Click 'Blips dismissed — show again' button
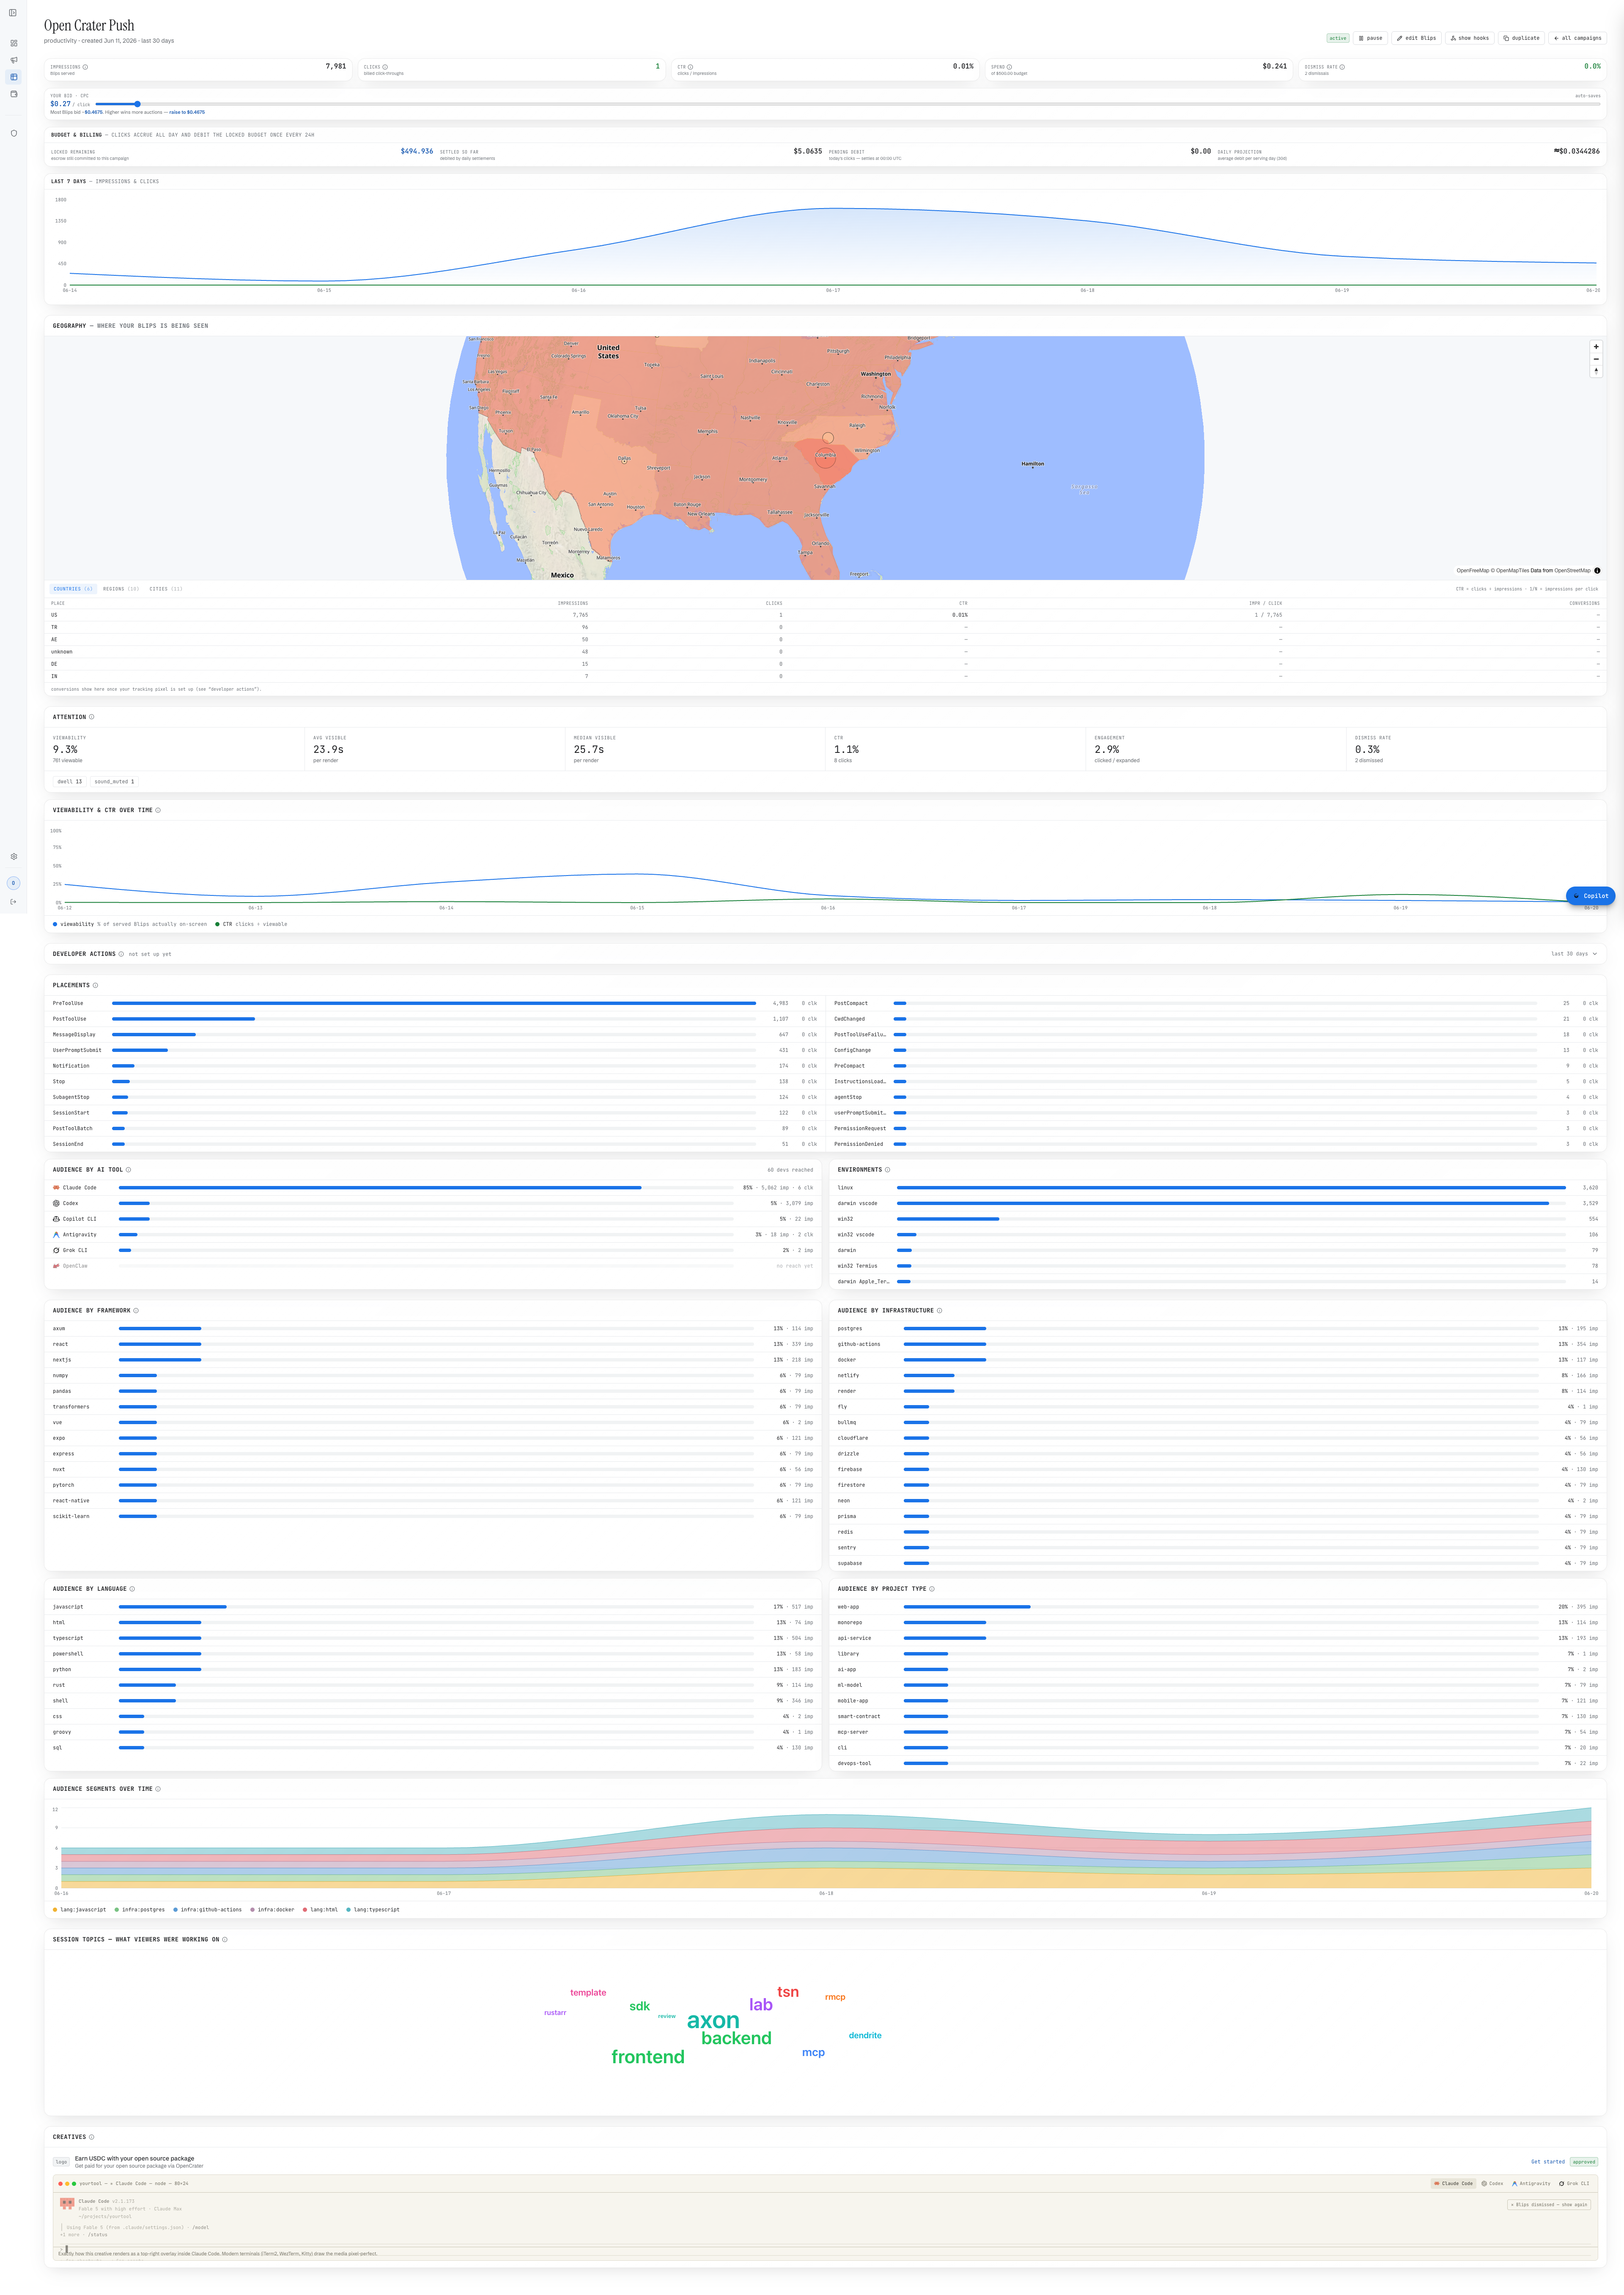The width and height of the screenshot is (1624, 2295). (1549, 2204)
